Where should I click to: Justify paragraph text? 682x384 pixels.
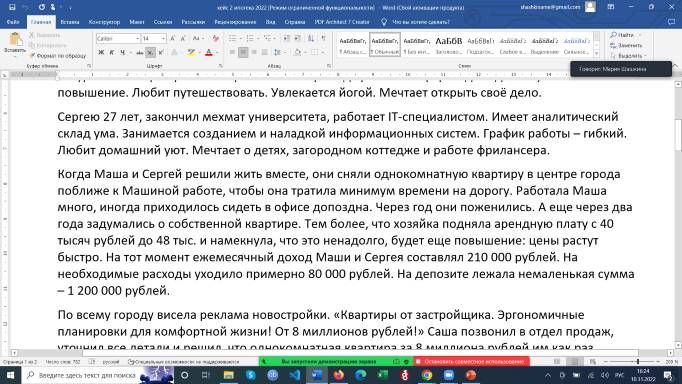(264, 52)
